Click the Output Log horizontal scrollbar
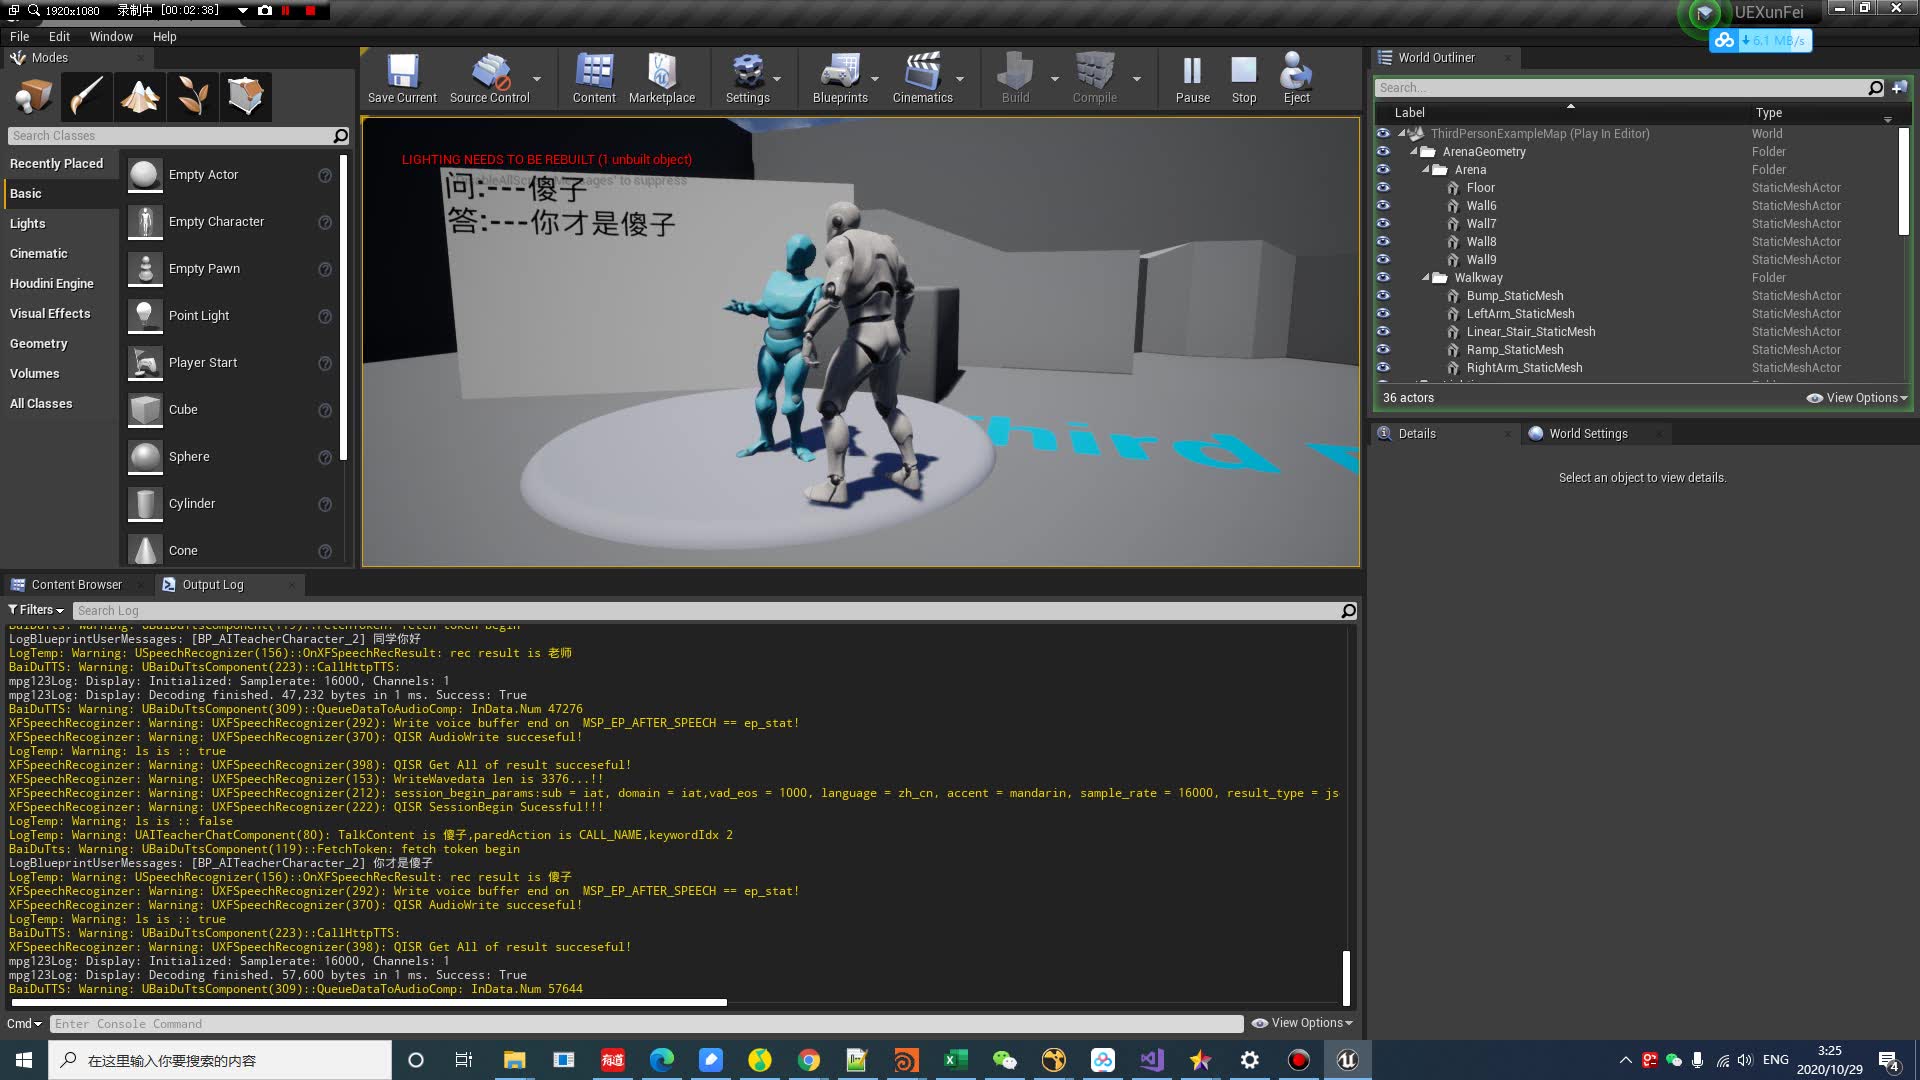Screen dimensions: 1920x1080 (369, 1002)
